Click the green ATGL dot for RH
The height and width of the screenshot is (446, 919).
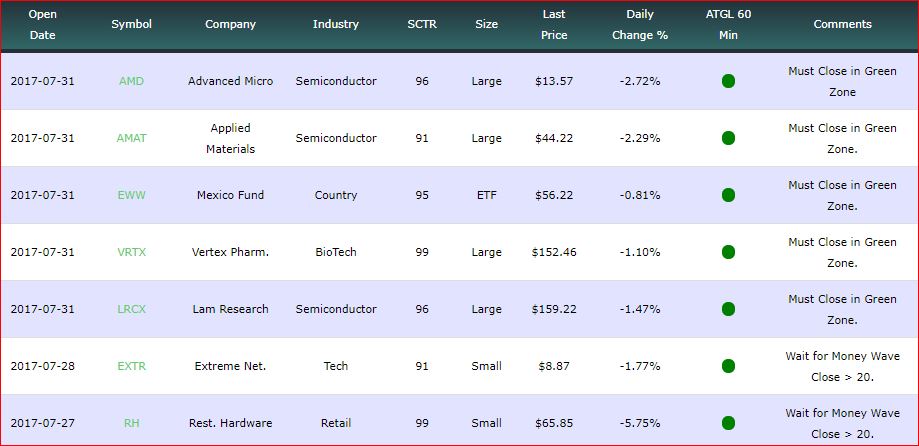[x=728, y=423]
